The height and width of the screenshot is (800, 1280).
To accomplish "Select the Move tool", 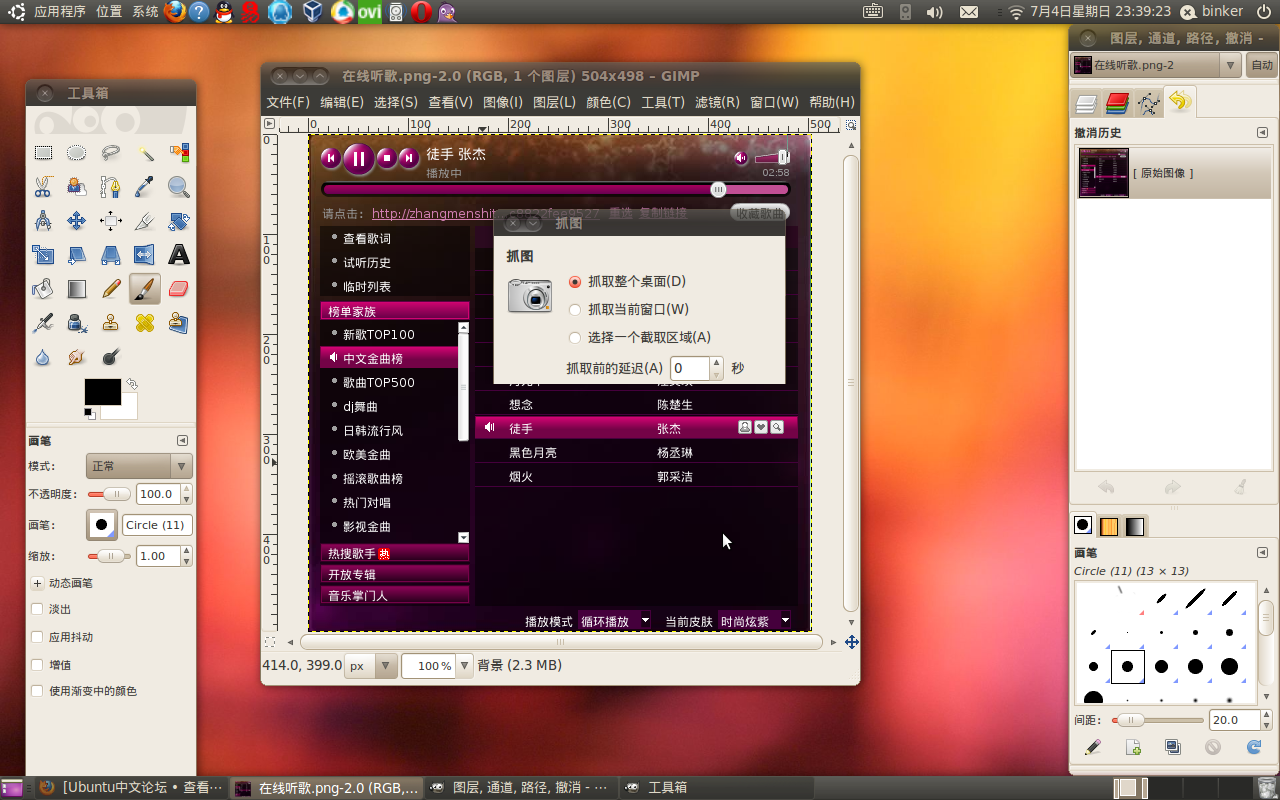I will coord(77,221).
